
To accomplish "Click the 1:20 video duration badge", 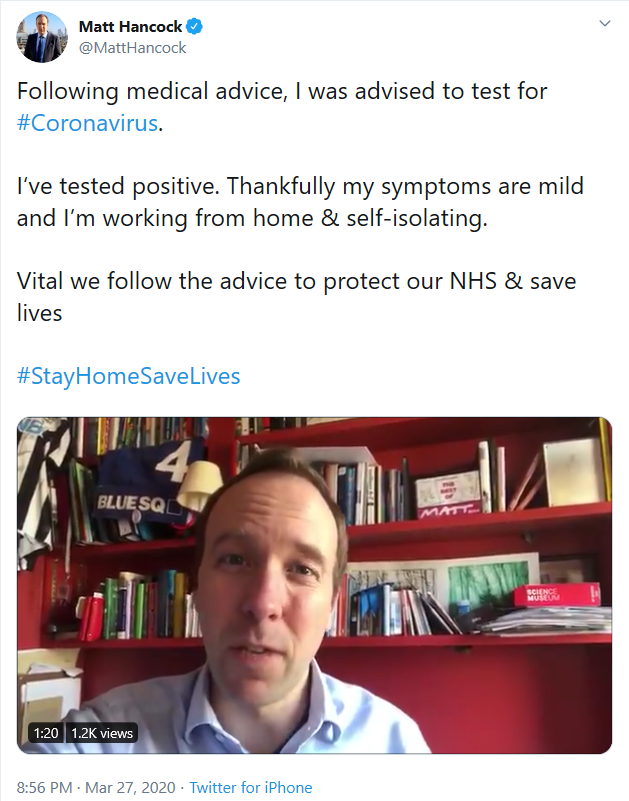I will click(x=46, y=733).
